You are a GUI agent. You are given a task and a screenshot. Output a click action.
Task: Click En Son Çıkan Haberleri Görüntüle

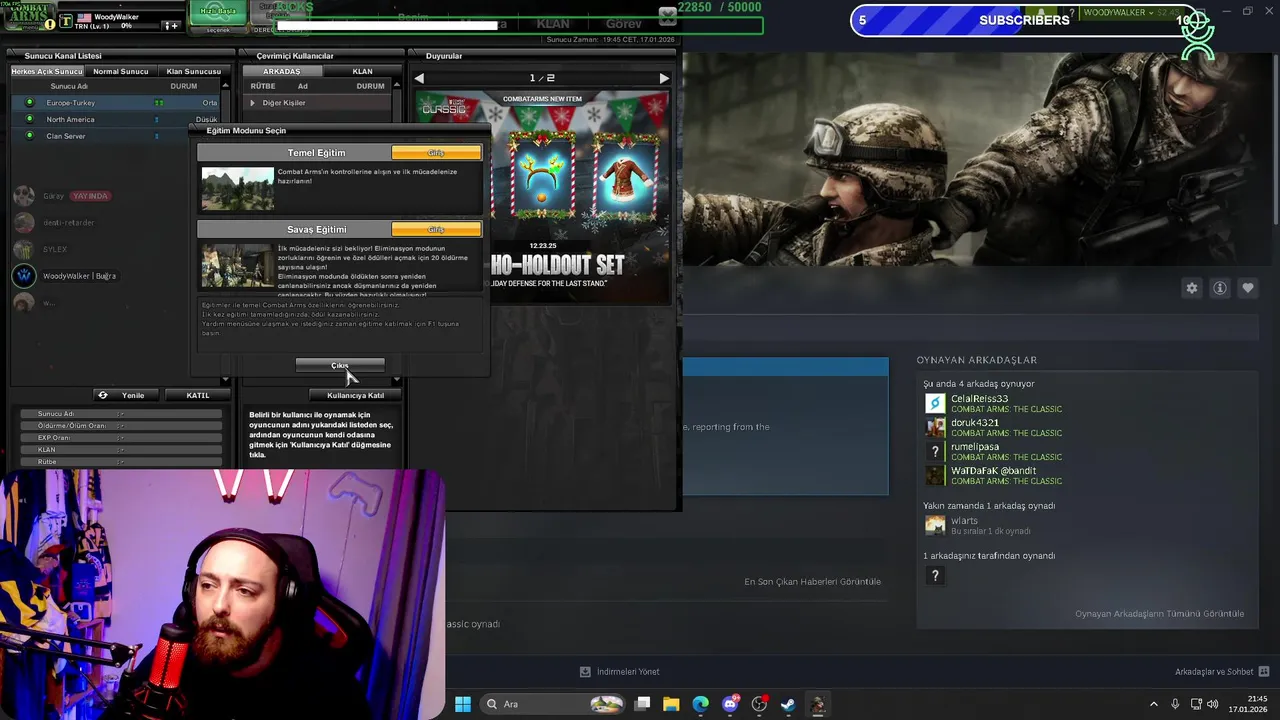tap(812, 582)
